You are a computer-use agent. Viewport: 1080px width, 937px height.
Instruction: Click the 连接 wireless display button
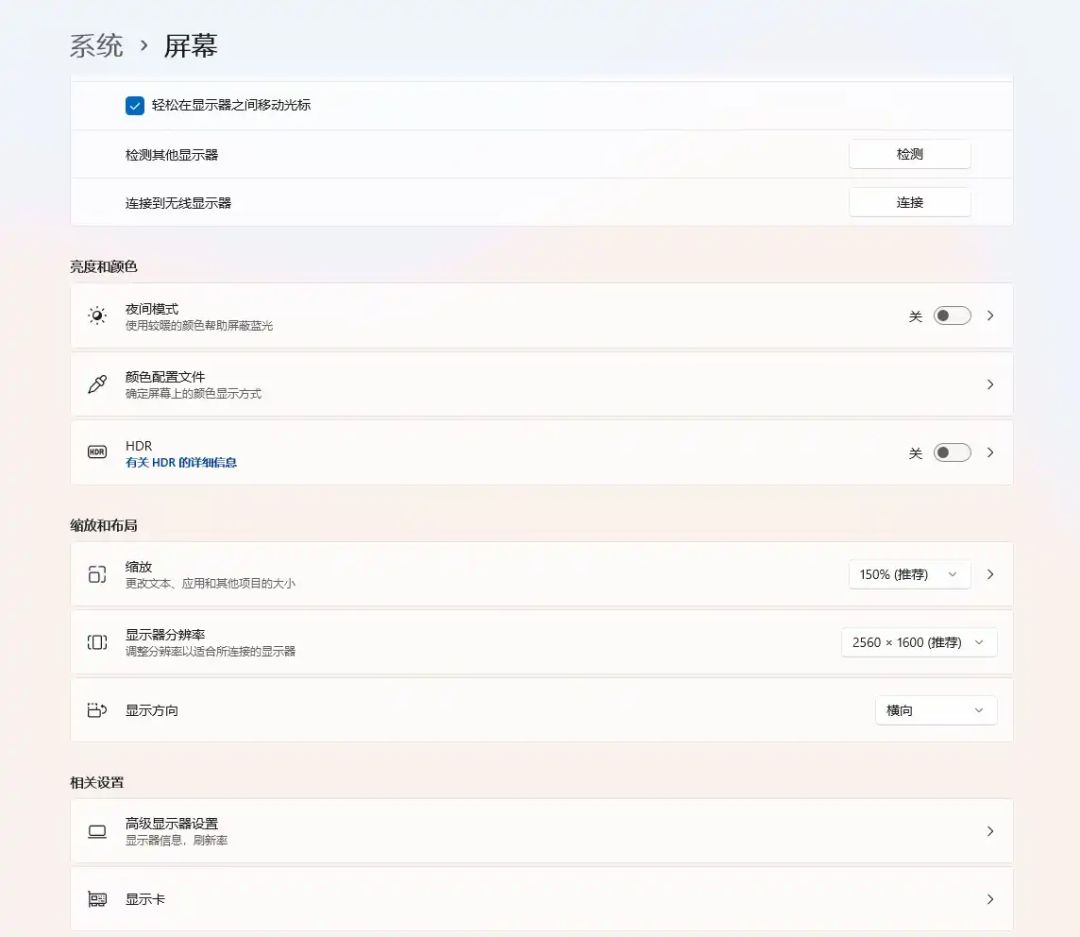(910, 203)
